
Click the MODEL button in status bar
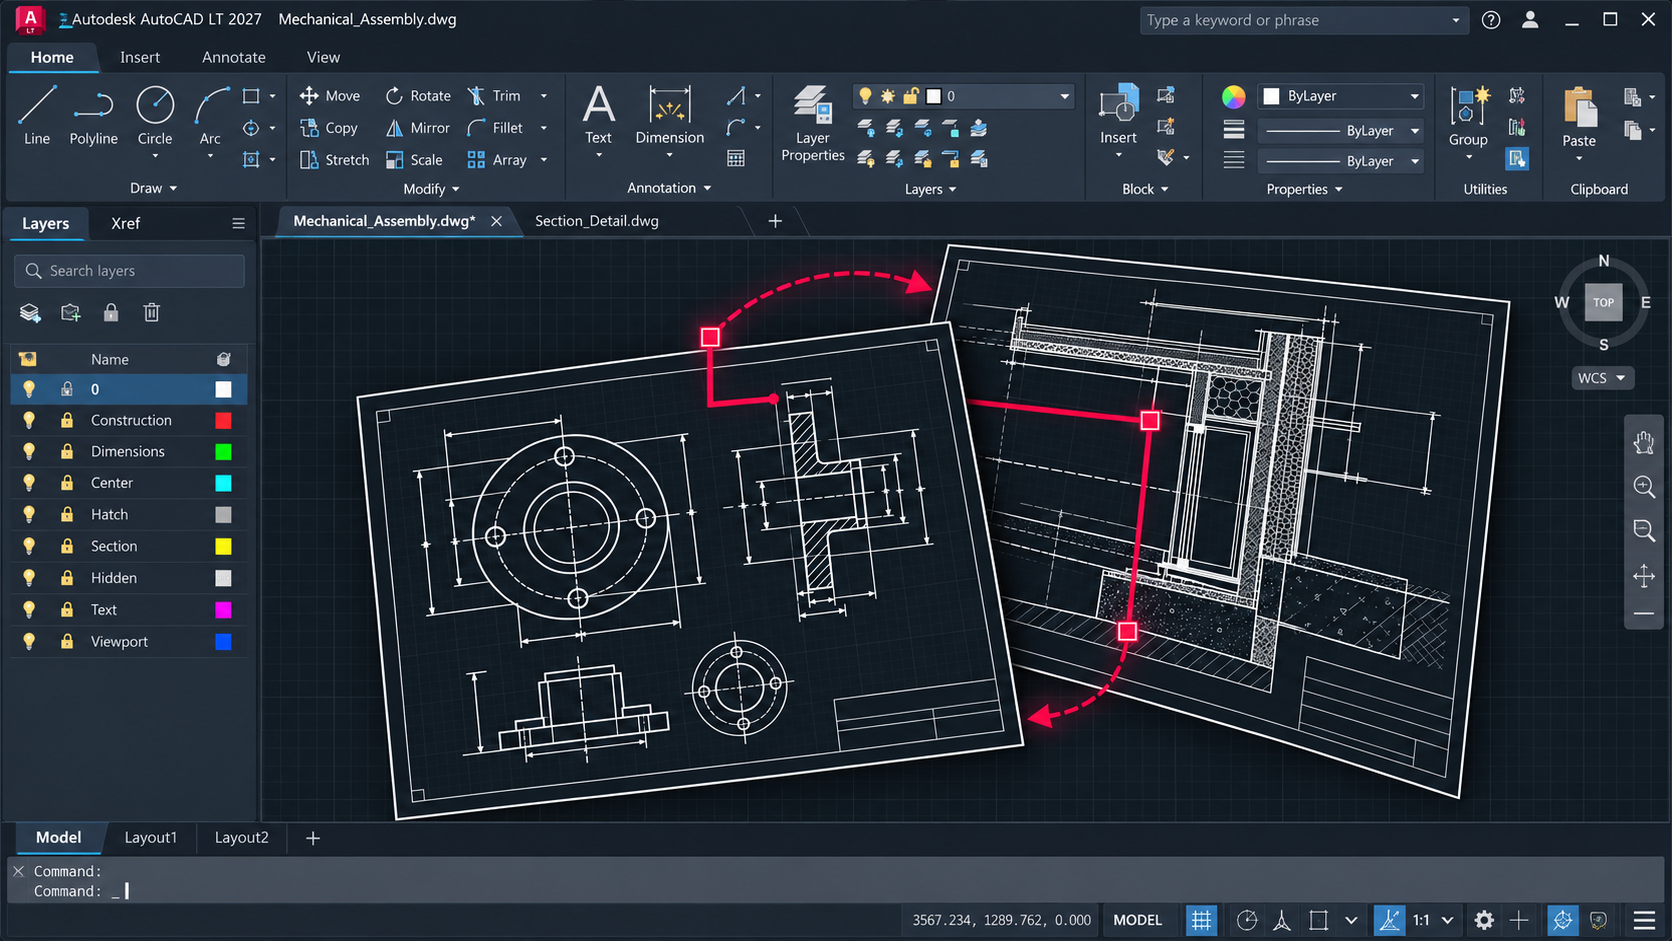(x=1138, y=920)
